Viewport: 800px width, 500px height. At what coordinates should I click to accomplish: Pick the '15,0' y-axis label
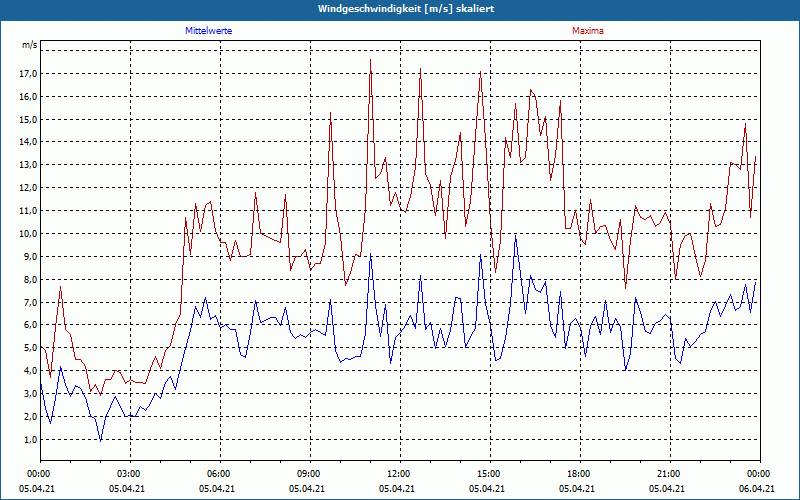coord(29,119)
